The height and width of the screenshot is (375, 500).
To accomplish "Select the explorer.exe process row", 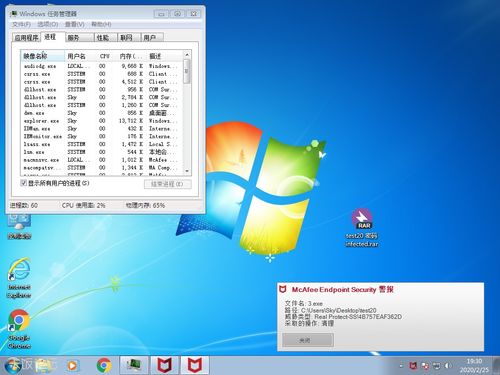I will [102, 121].
